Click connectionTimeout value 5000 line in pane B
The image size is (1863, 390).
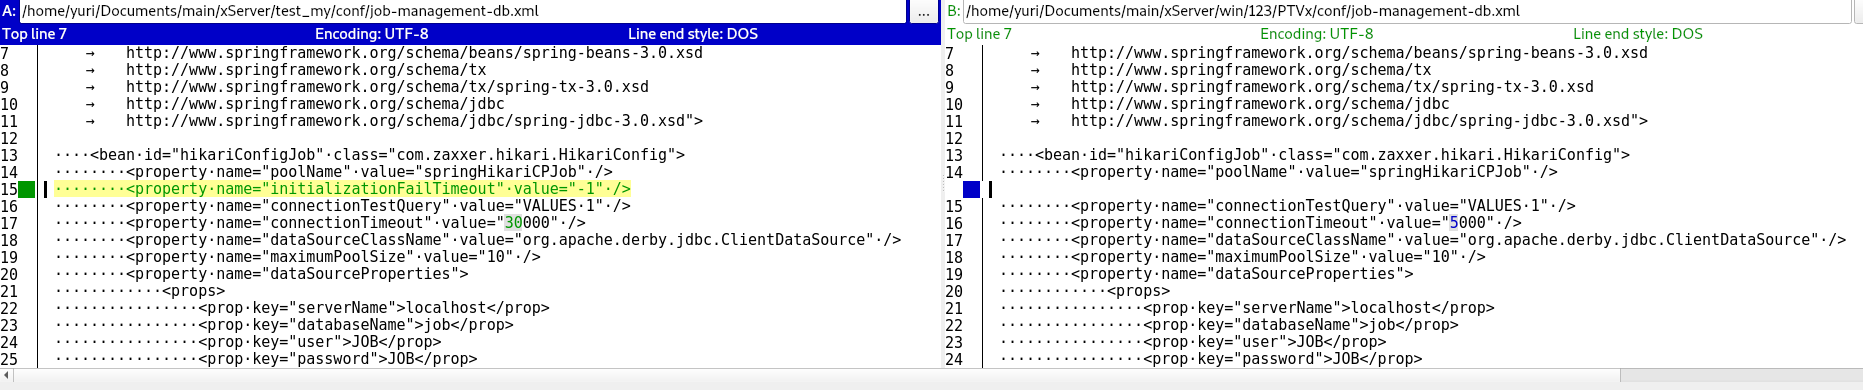pos(1261,223)
